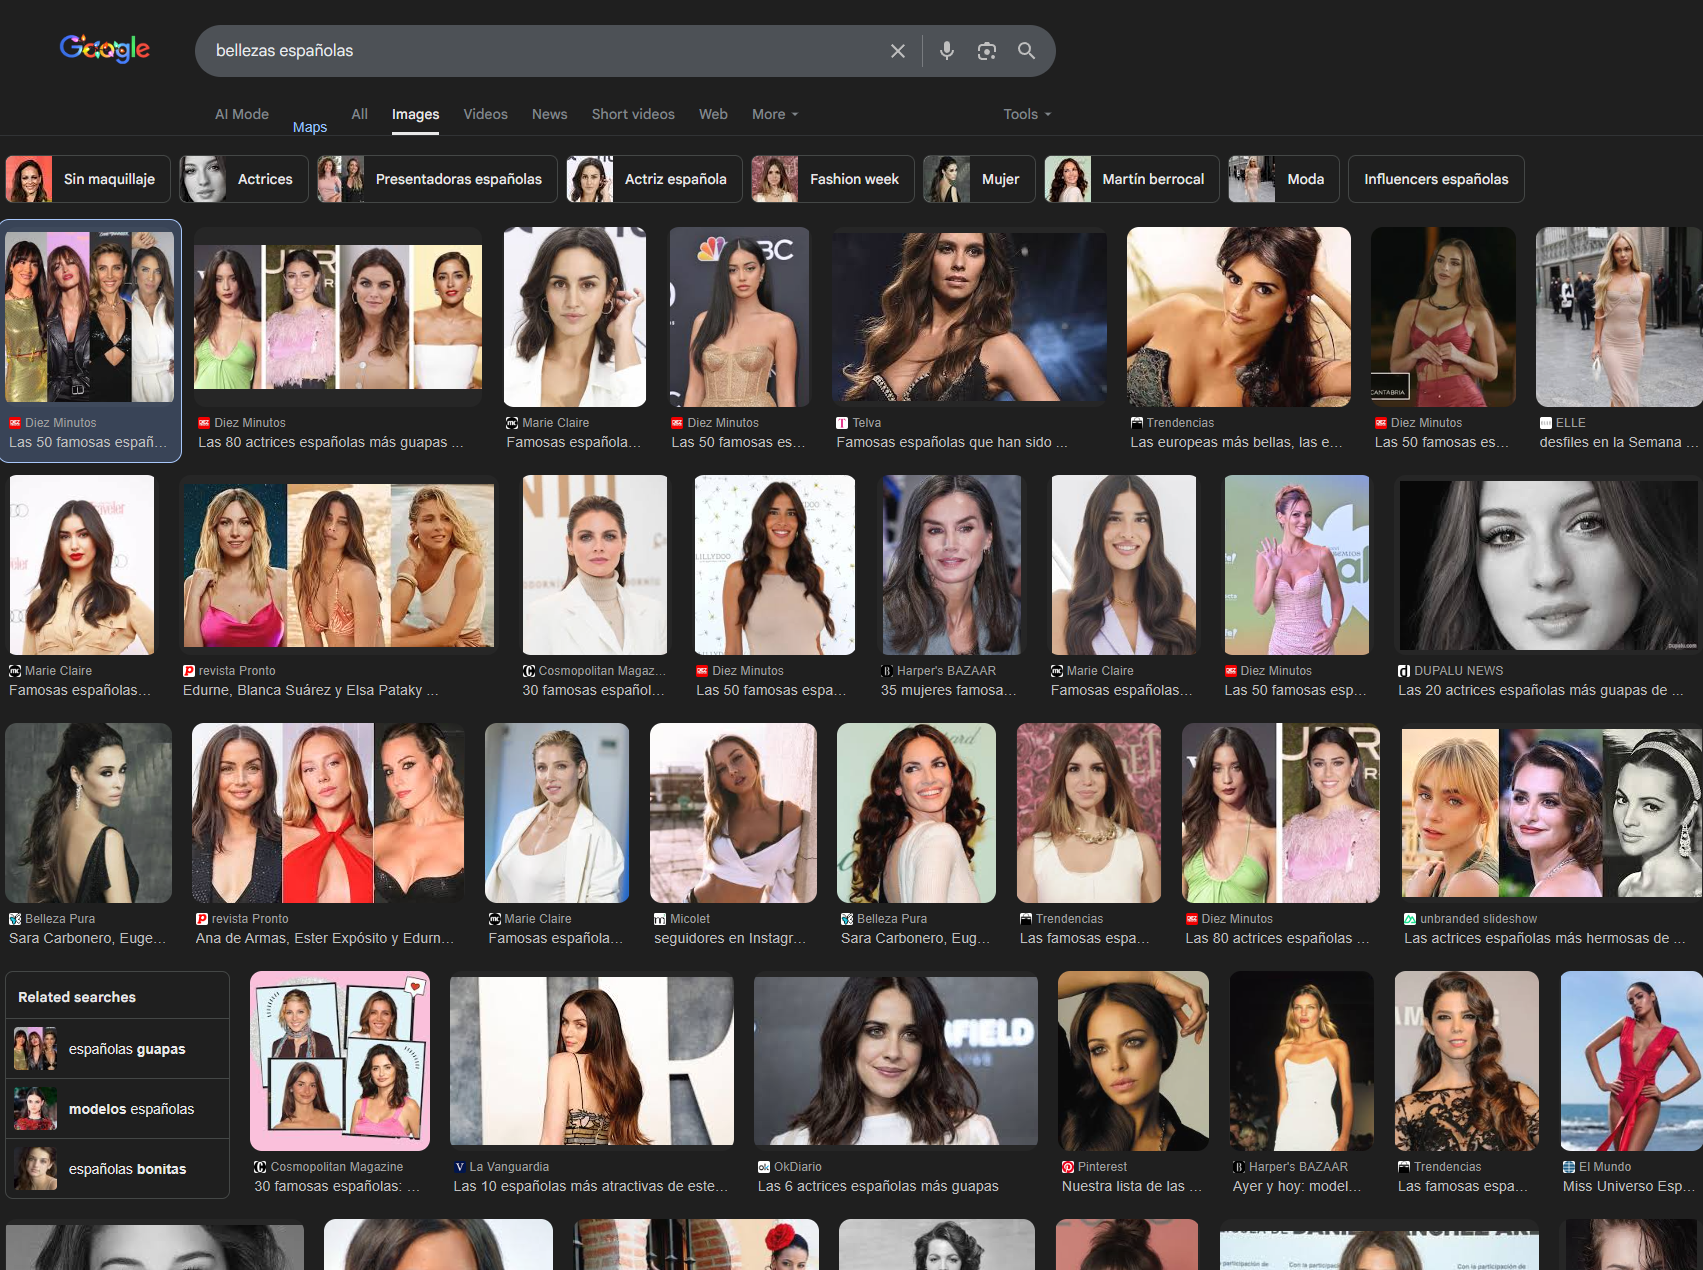Open 'Ana de Armas, Ester Expósito' link
The image size is (1703, 1270).
(325, 938)
